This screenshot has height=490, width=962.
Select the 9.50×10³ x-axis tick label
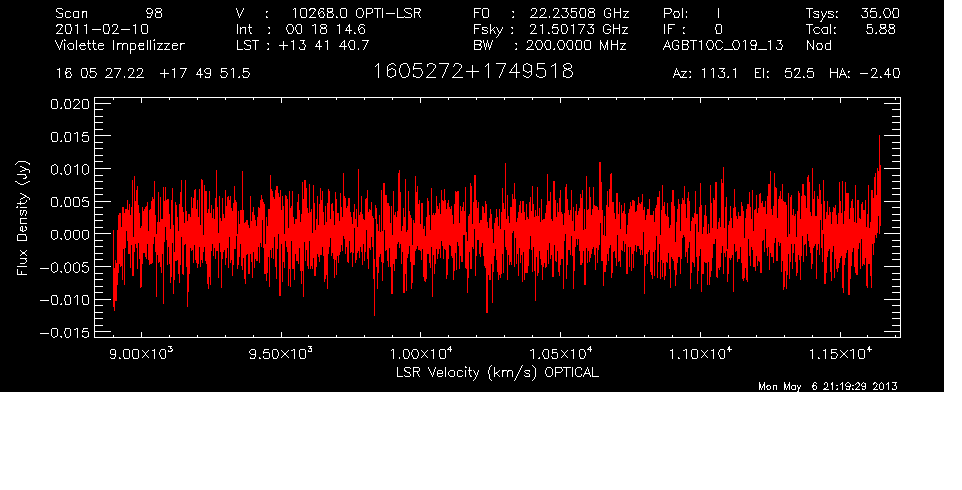(281, 354)
